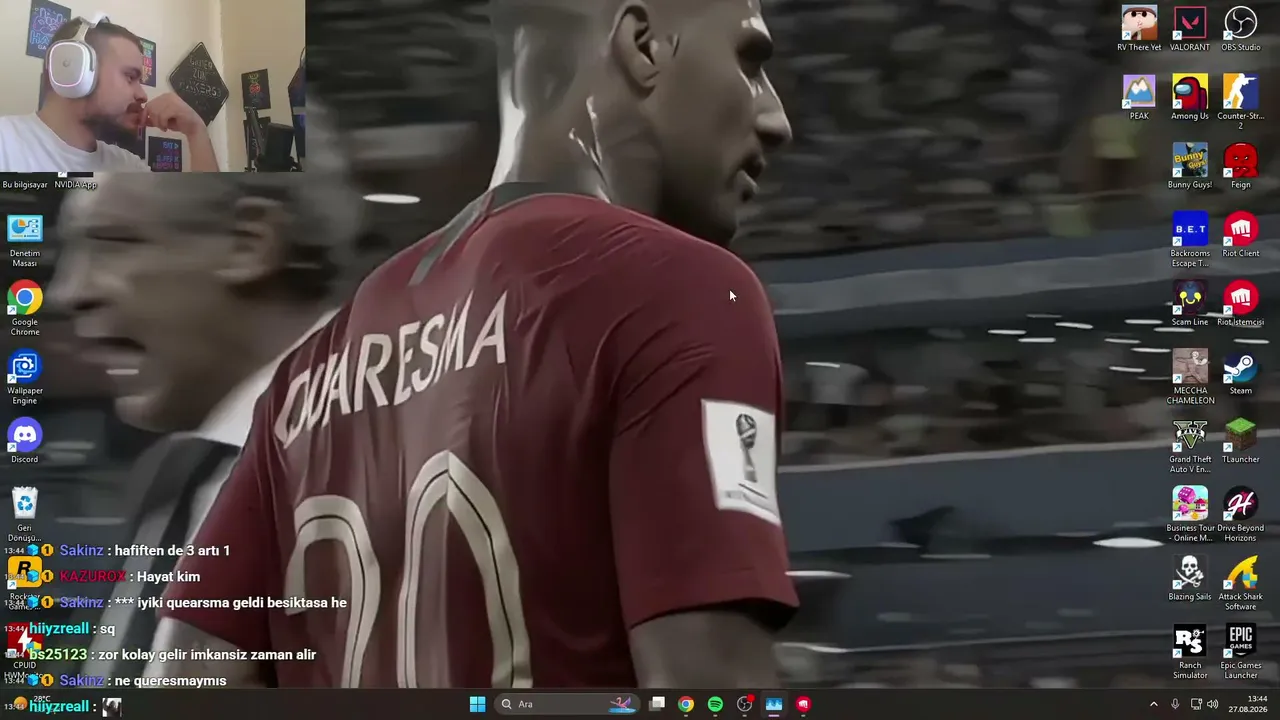Image resolution: width=1280 pixels, height=720 pixels.
Task: Open the RV There Yet desktop shortcut
Action: (1139, 28)
